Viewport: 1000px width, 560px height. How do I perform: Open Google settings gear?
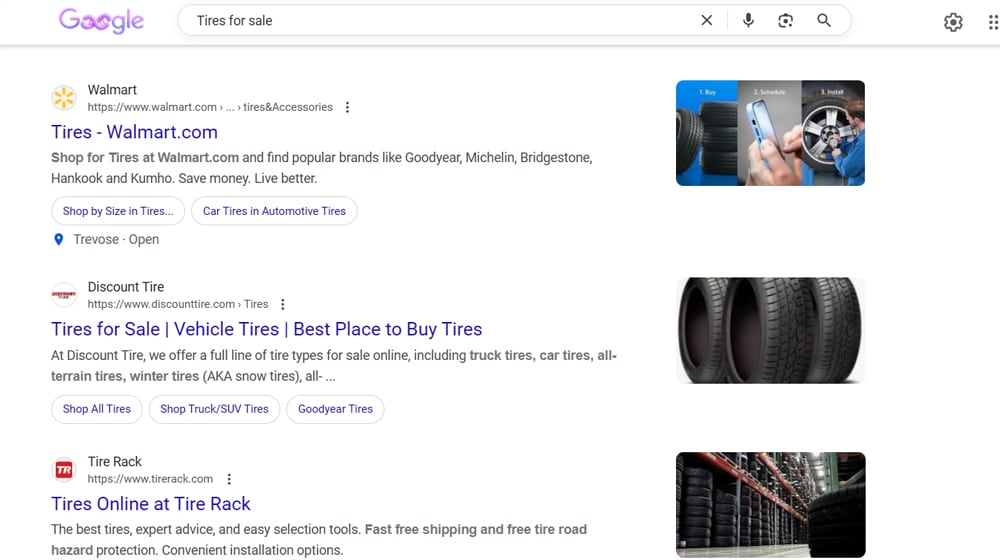[953, 22]
